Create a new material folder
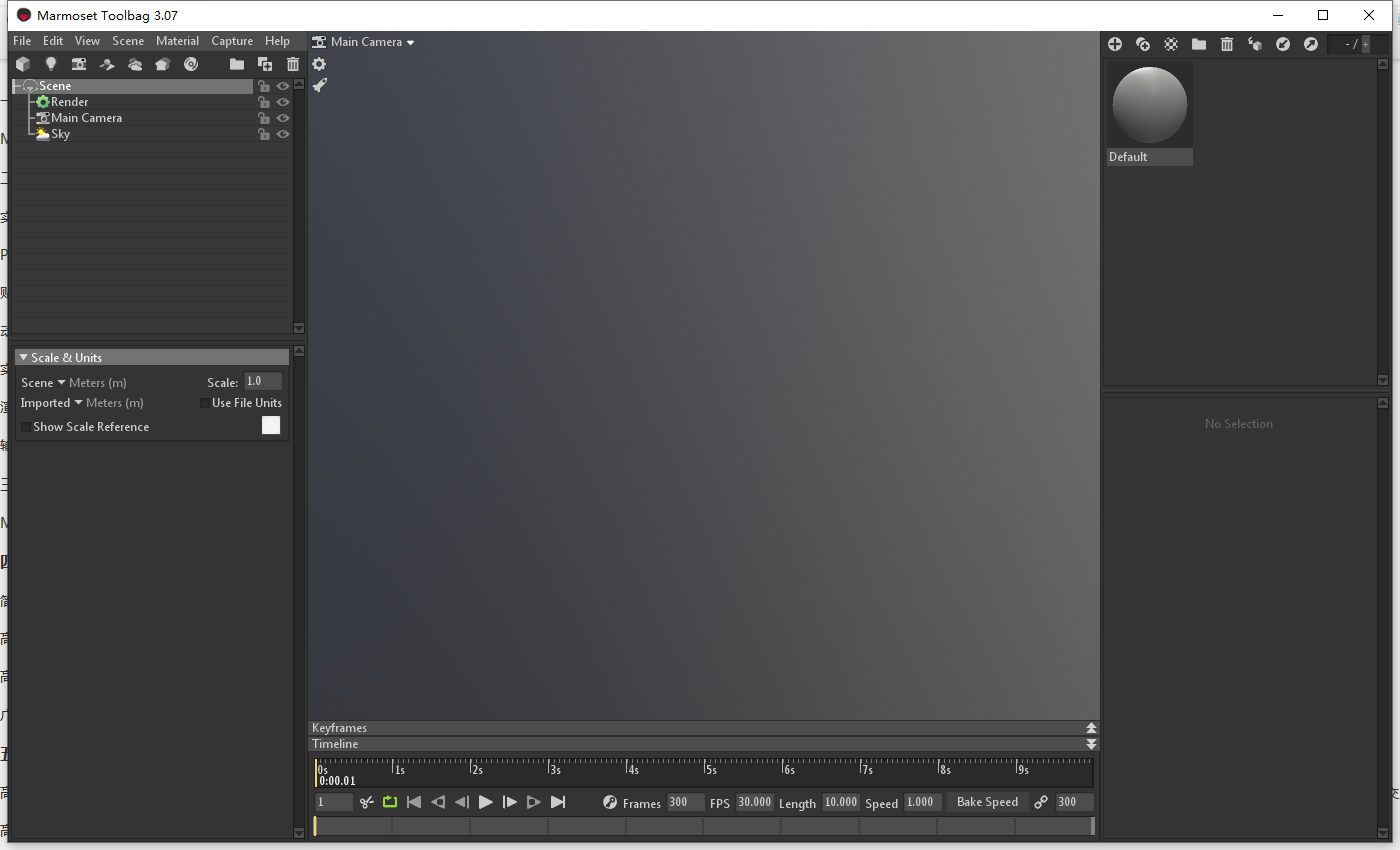 coord(1199,44)
